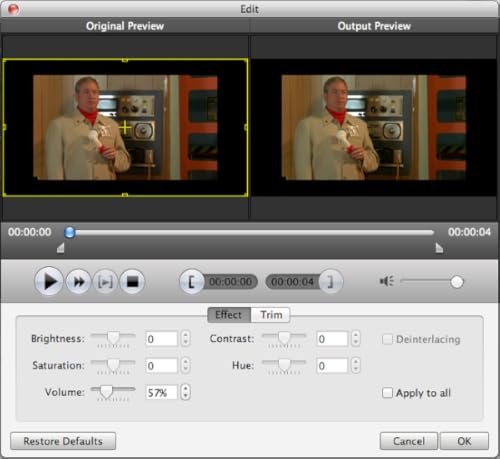The image size is (500, 459).
Task: Click the top middle crop handle
Action: [x=125, y=60]
